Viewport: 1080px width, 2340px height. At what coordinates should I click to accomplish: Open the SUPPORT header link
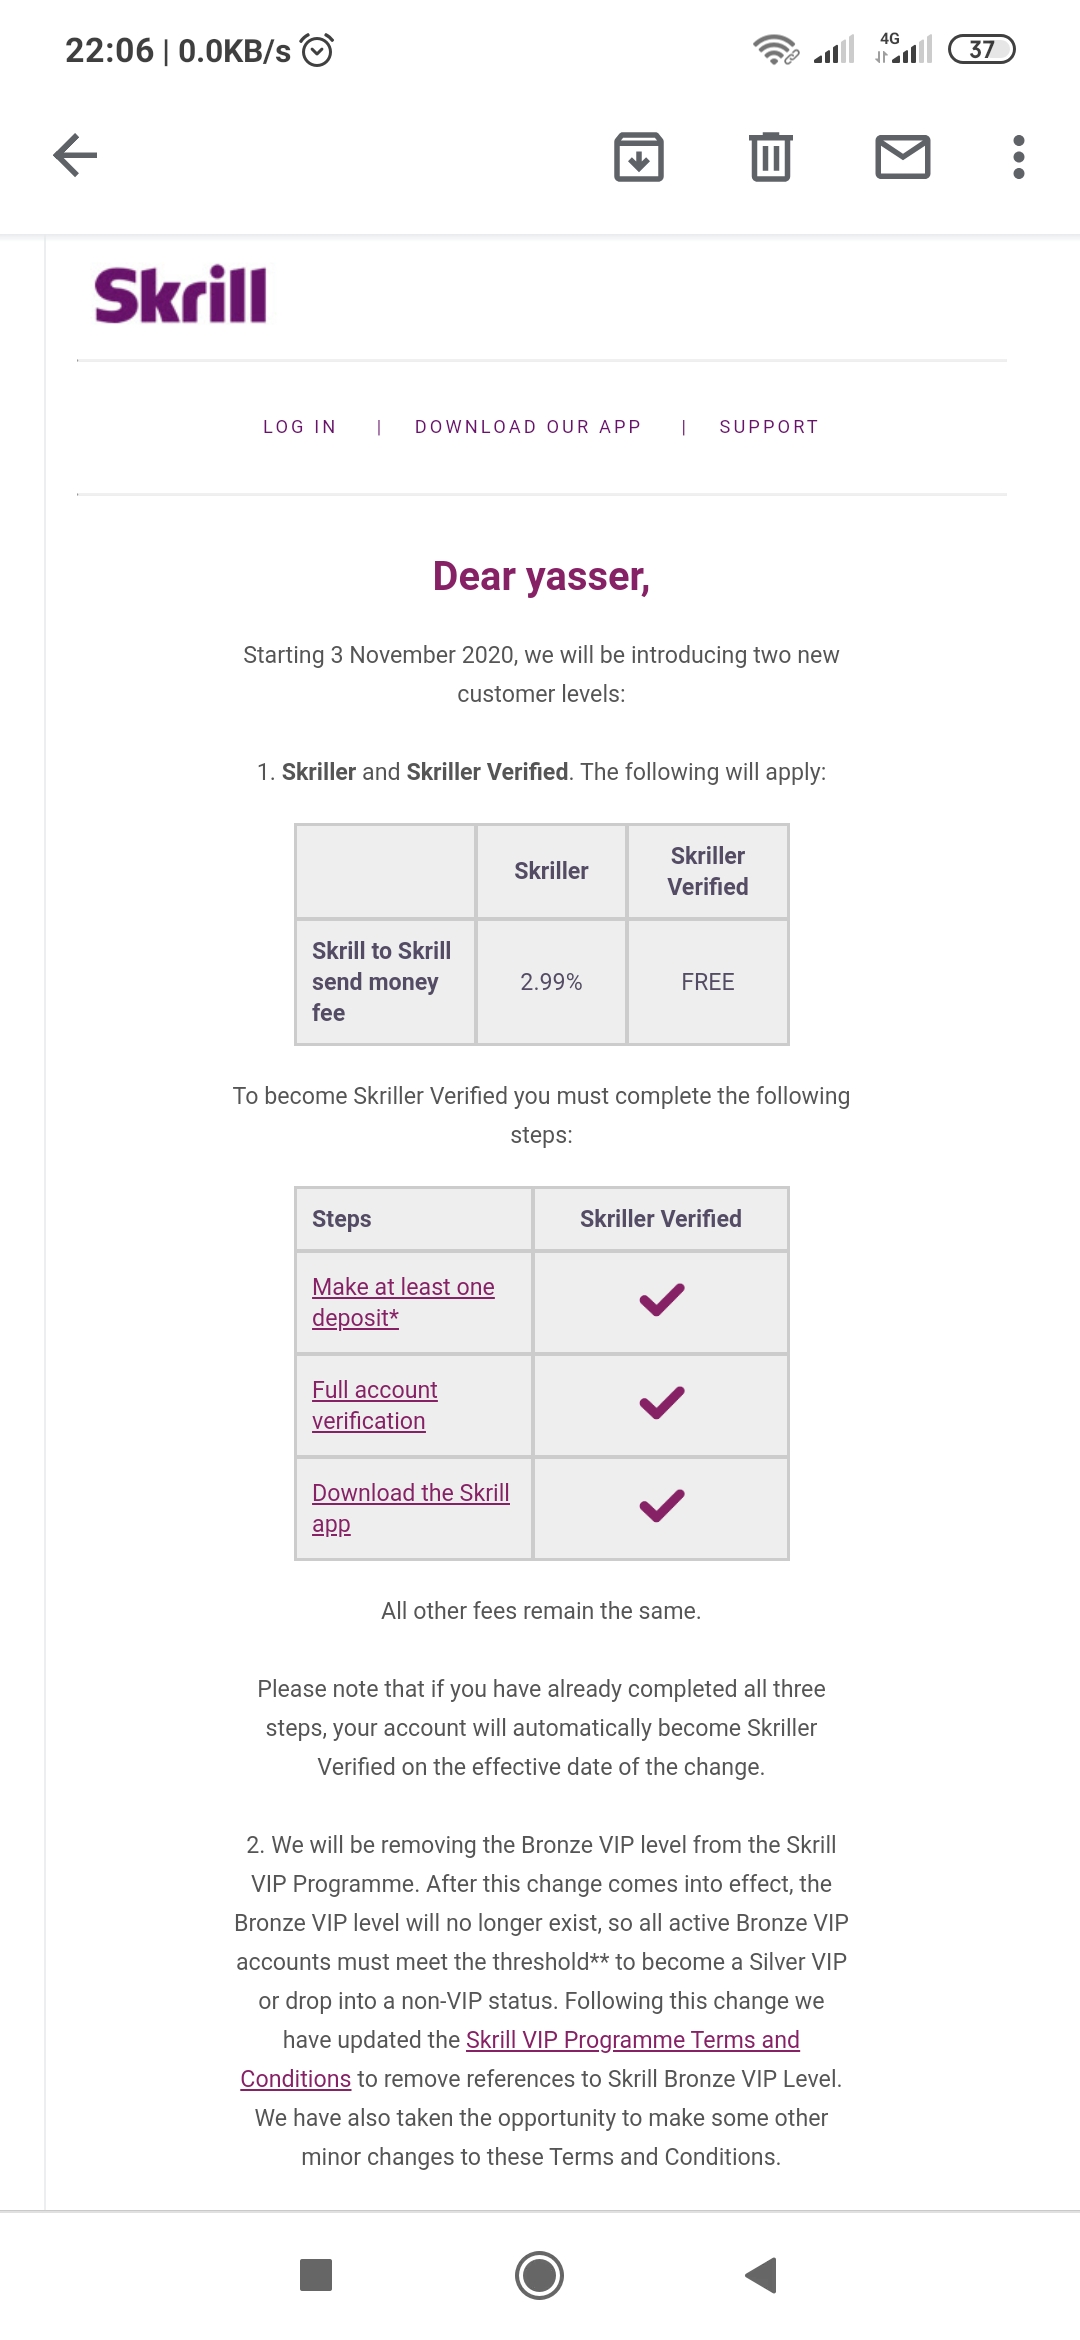pos(769,427)
